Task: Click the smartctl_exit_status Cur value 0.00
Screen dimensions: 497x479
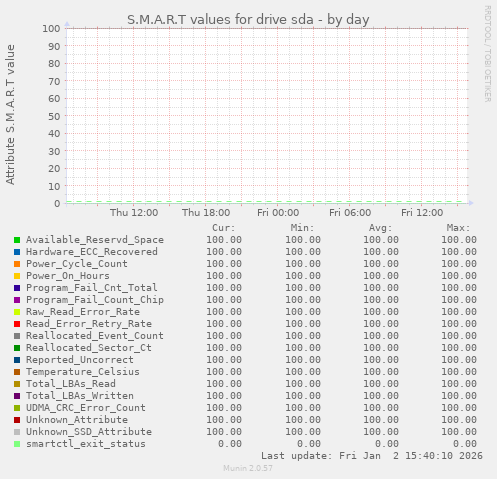Action: click(x=230, y=444)
